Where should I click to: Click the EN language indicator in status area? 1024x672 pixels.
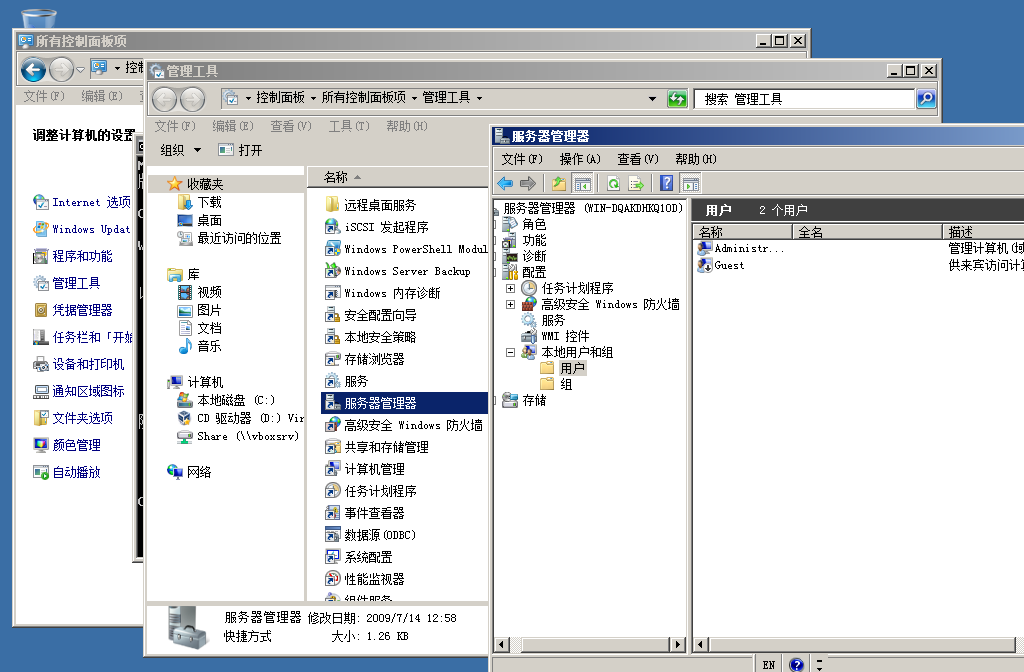(769, 665)
